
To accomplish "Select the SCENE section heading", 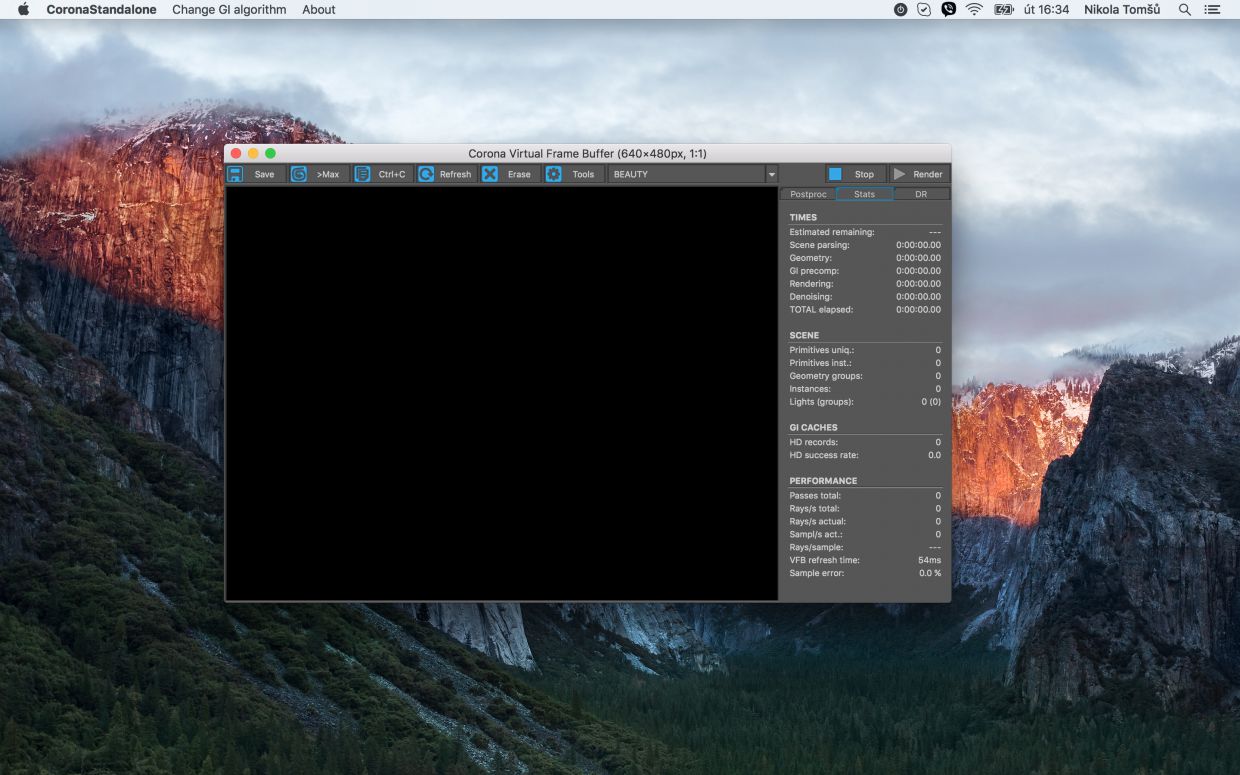I will pos(804,335).
